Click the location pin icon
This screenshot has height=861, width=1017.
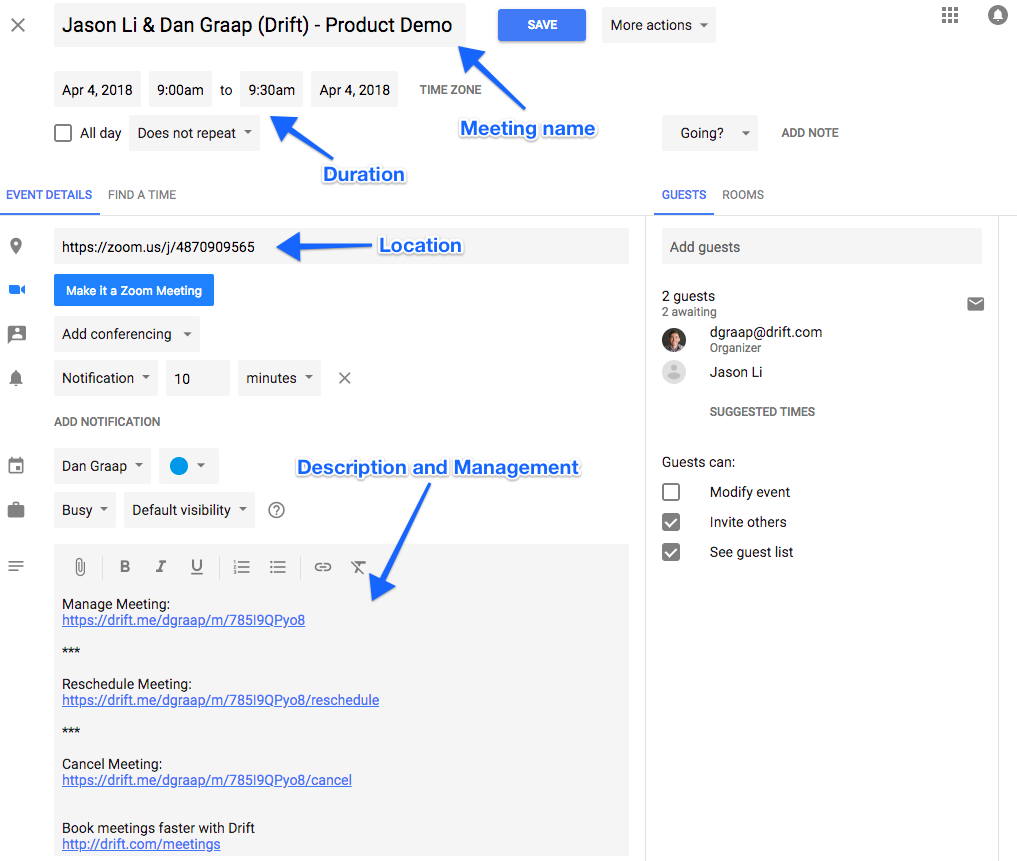(16, 246)
